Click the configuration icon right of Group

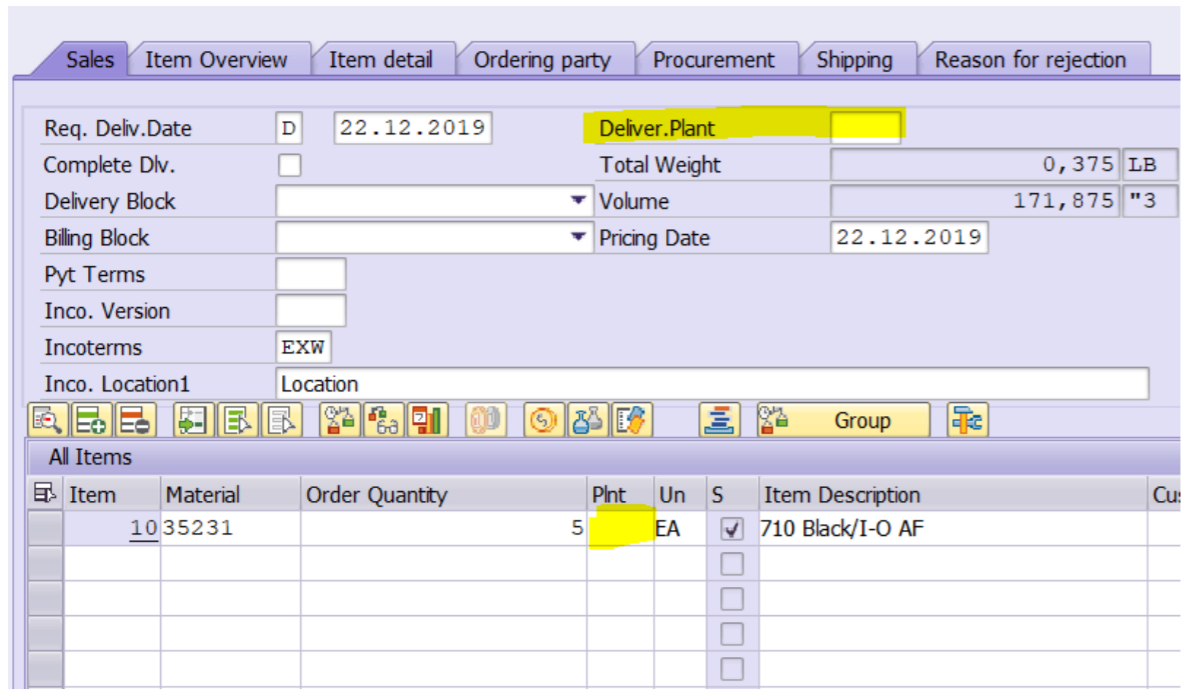[x=967, y=421]
